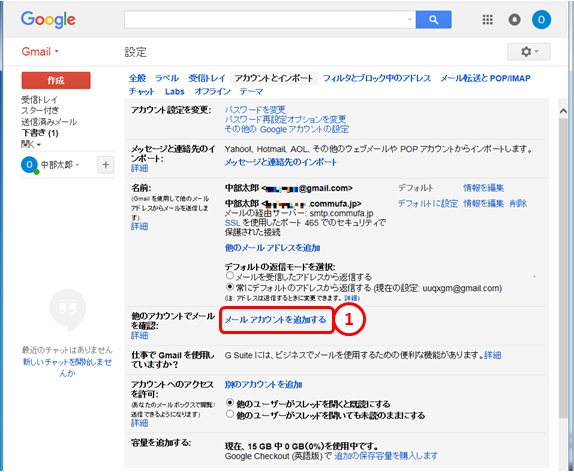This screenshot has width=574, height=472.
Task: Select 常にデフォルトのアドレスから返信する radio button
Action: pos(230,286)
